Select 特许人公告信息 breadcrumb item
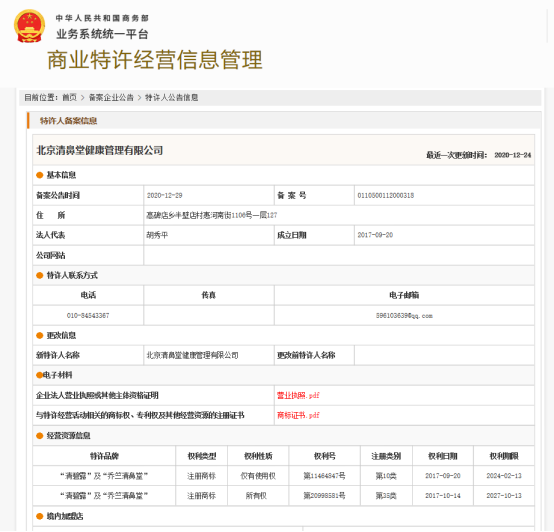The image size is (554, 532). click(171, 97)
